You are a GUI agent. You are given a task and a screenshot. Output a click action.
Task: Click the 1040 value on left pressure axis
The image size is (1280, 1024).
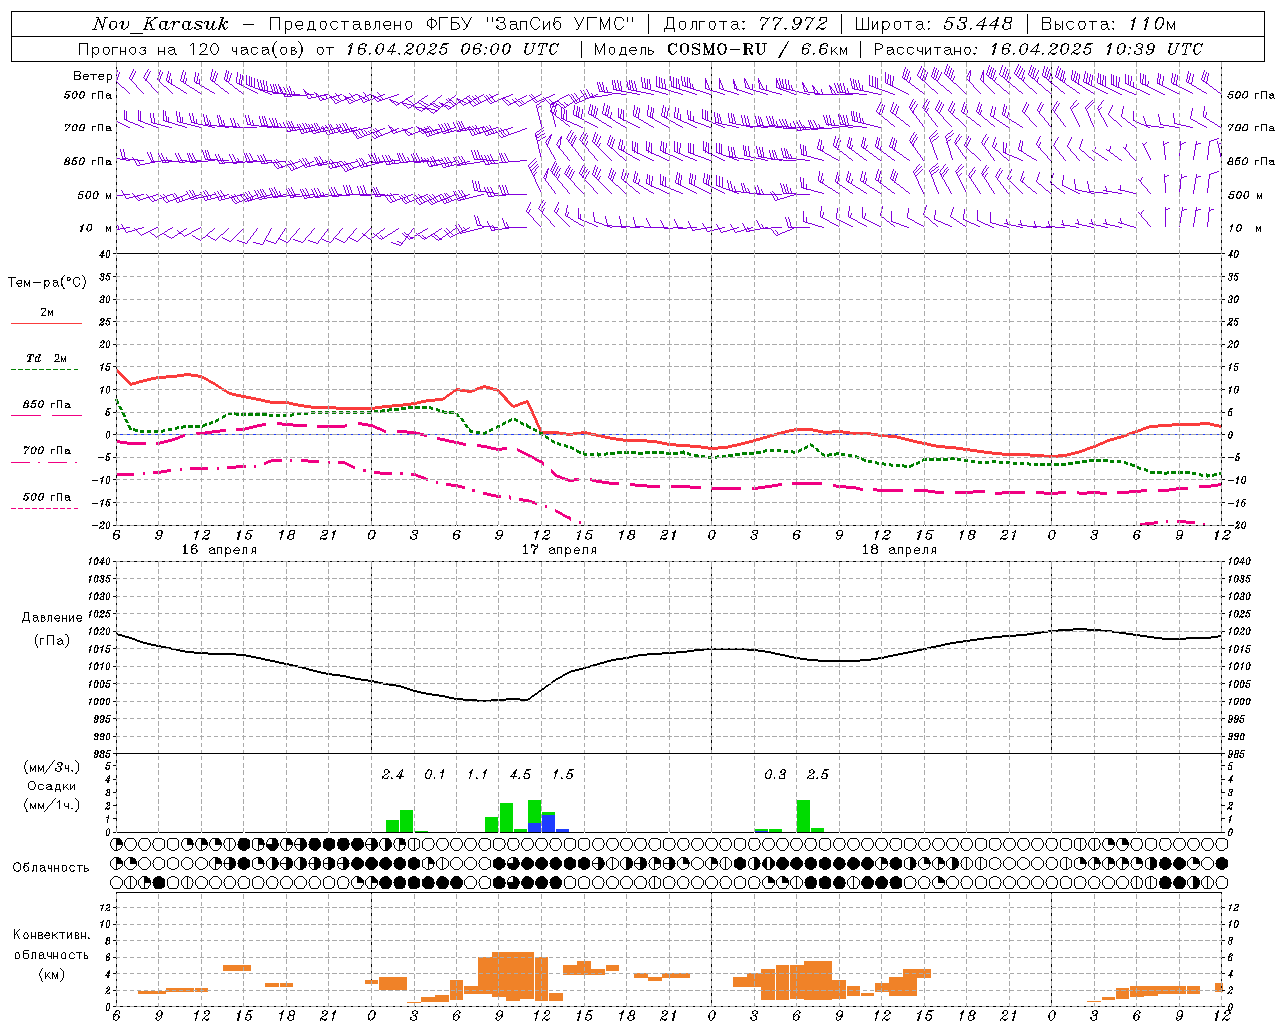pyautogui.click(x=100, y=562)
